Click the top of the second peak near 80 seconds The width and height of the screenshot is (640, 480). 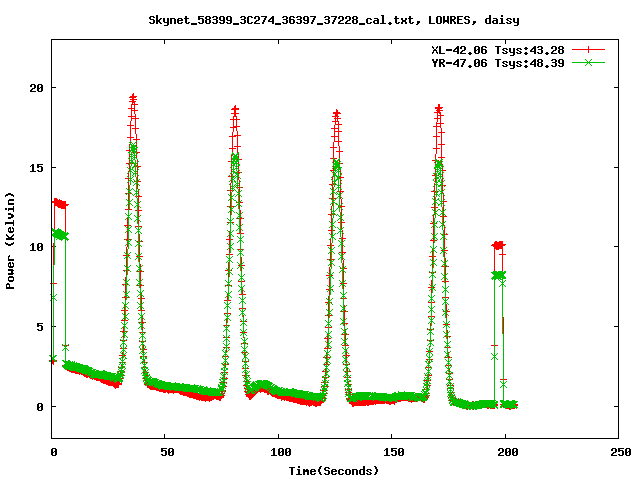click(235, 109)
